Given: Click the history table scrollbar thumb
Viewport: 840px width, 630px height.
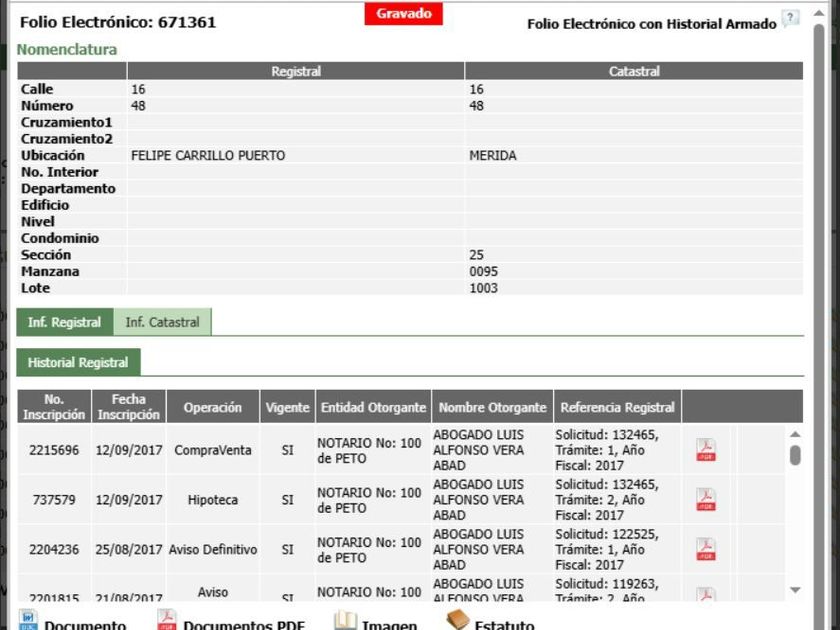Looking at the screenshot, I should (x=795, y=455).
